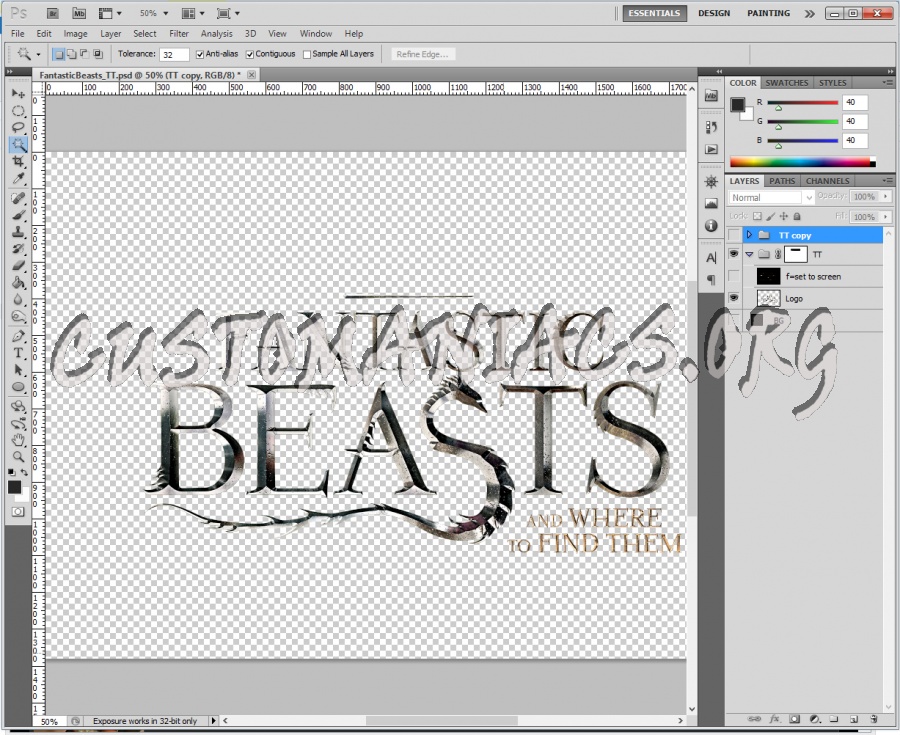Select the Zoom tool
Viewport: 900px width, 735px height.
coord(18,457)
